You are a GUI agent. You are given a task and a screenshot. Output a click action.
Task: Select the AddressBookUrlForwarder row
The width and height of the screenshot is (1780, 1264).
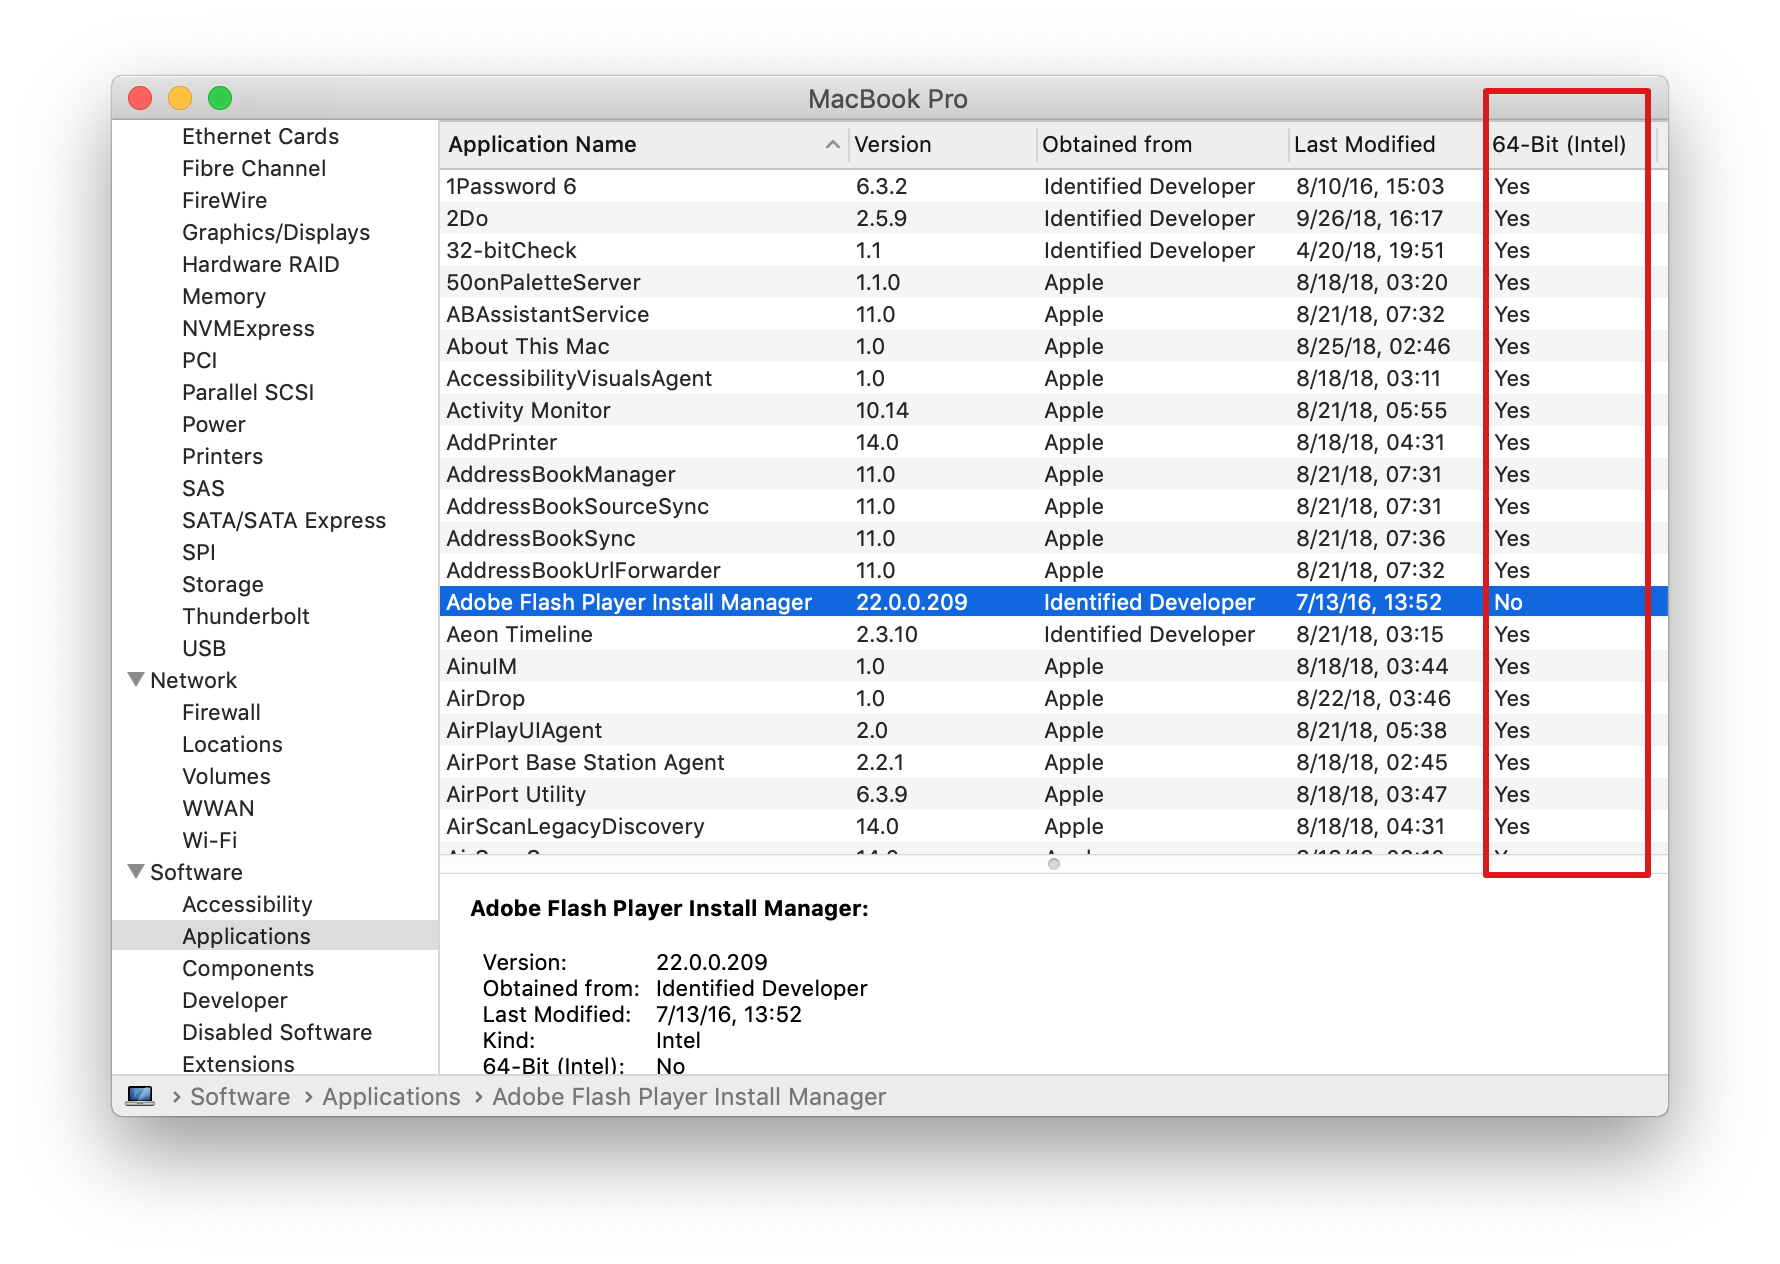1053,570
